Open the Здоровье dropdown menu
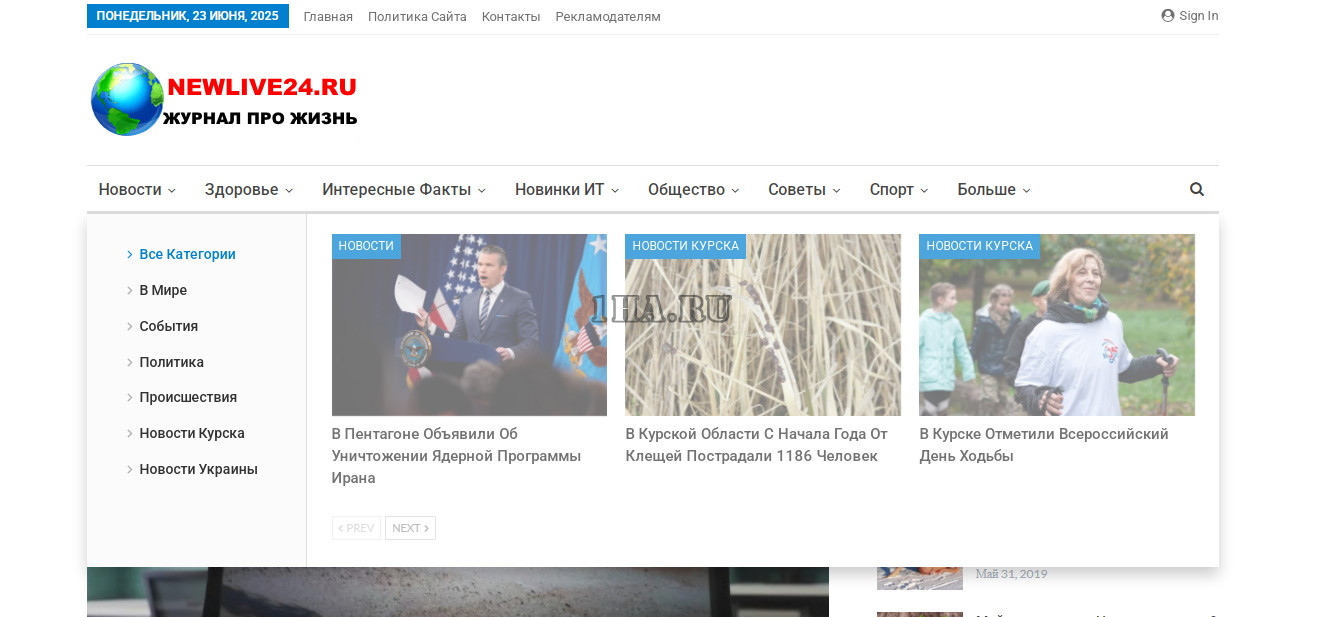The height and width of the screenshot is (617, 1324). coord(248,190)
